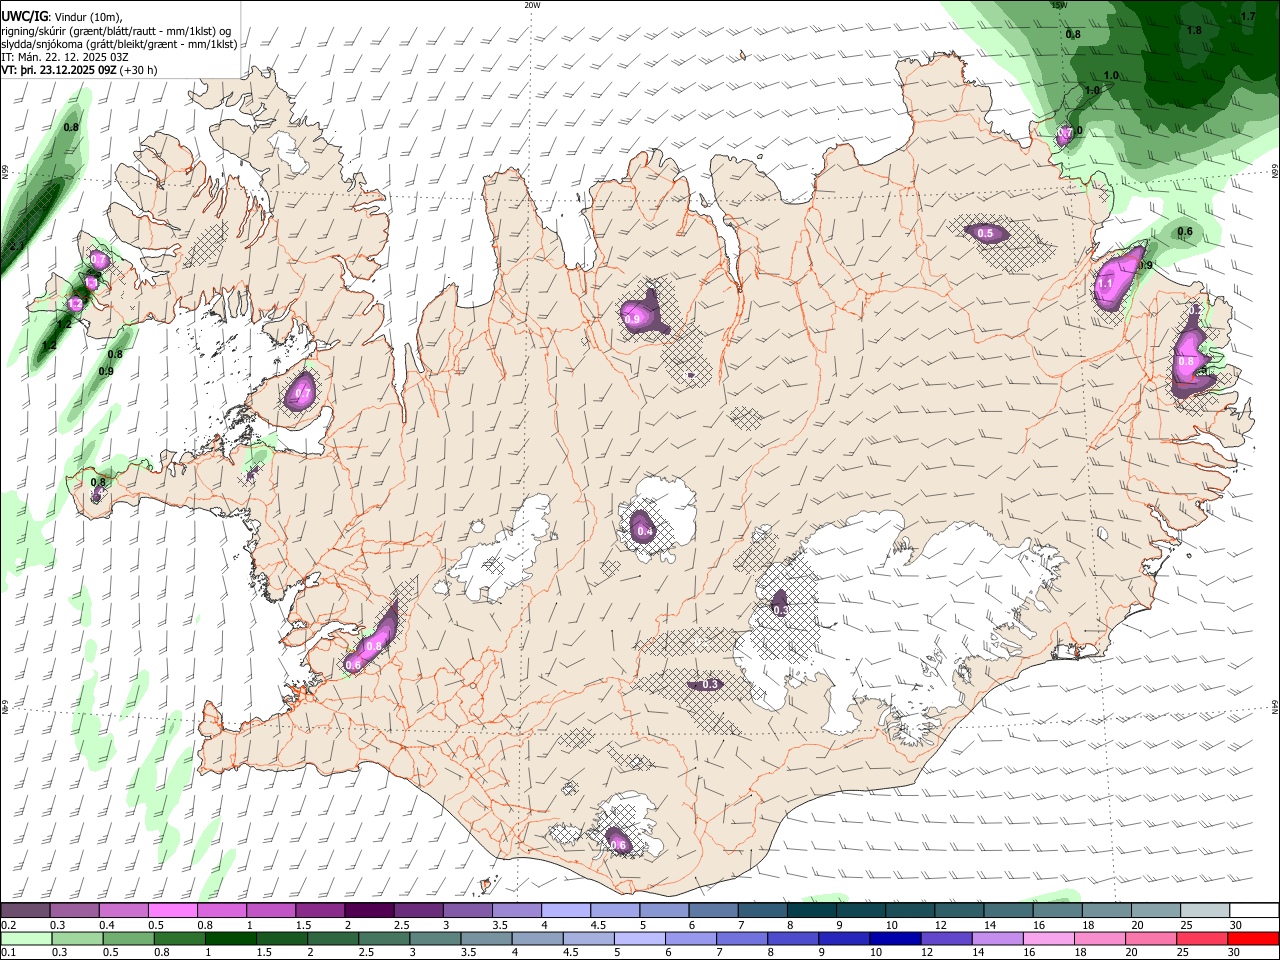Click the grey-teal snow legend swatch labeled 25
Screen dimensions: 1280x960
coord(1205,911)
